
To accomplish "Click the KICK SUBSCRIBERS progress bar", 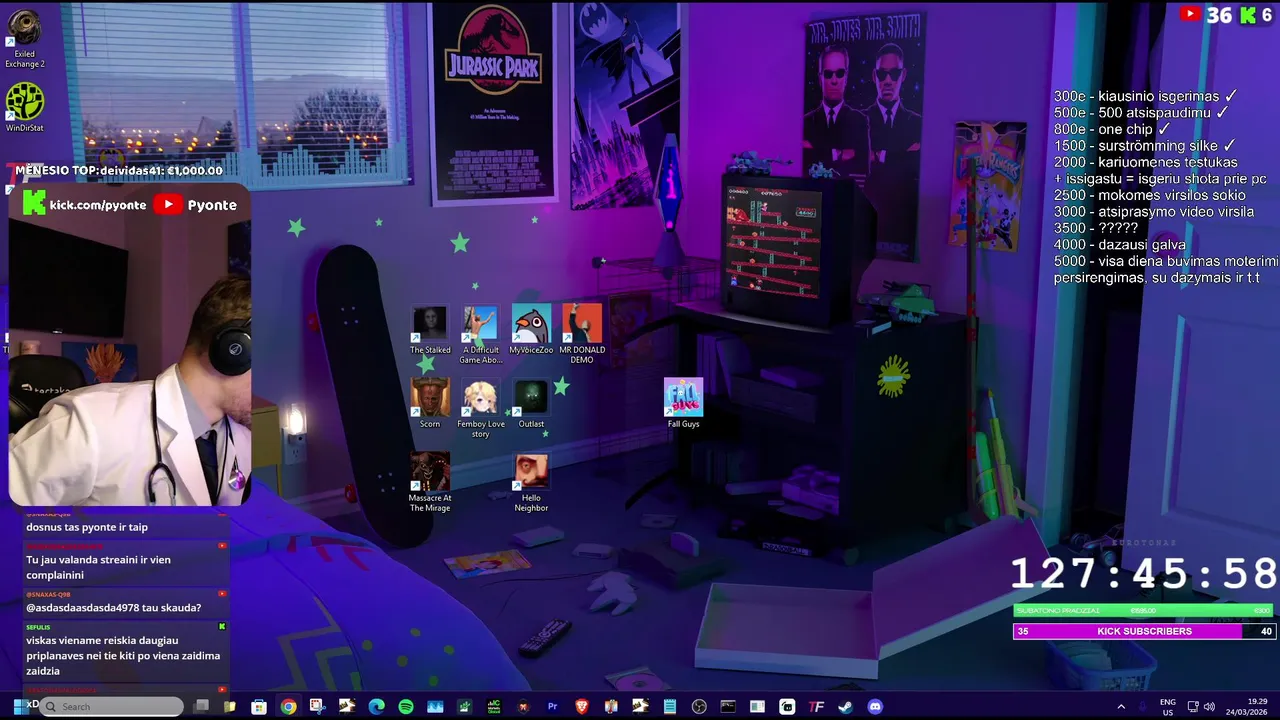I will 1145,631.
